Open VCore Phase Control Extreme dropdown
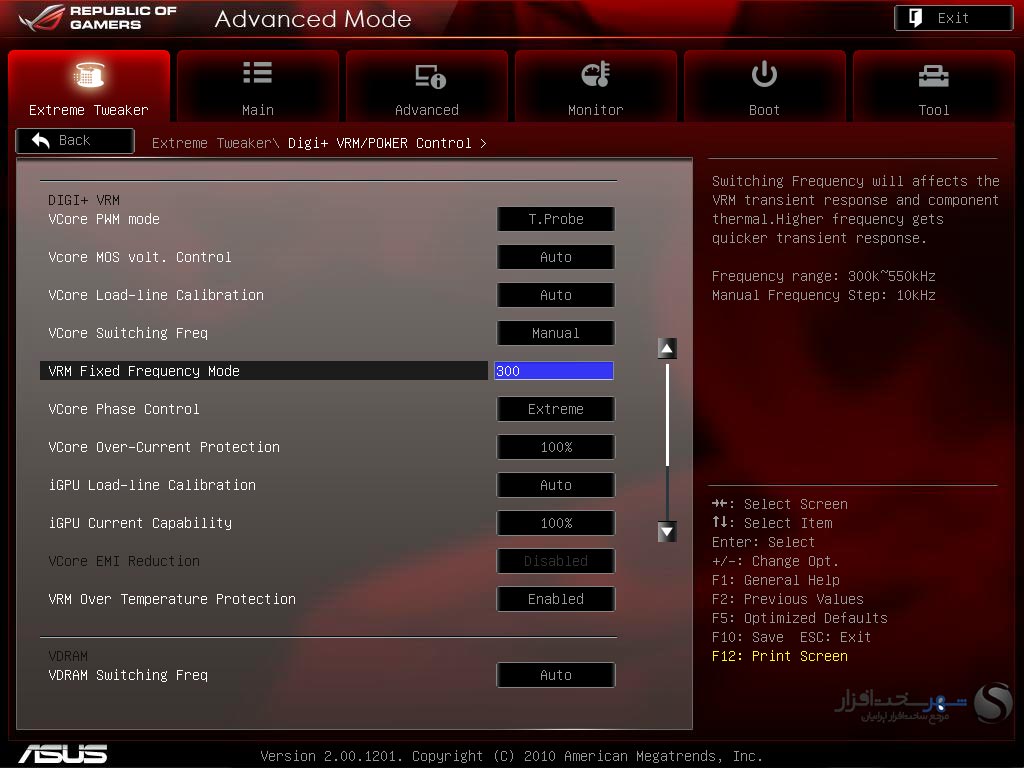 tap(556, 409)
